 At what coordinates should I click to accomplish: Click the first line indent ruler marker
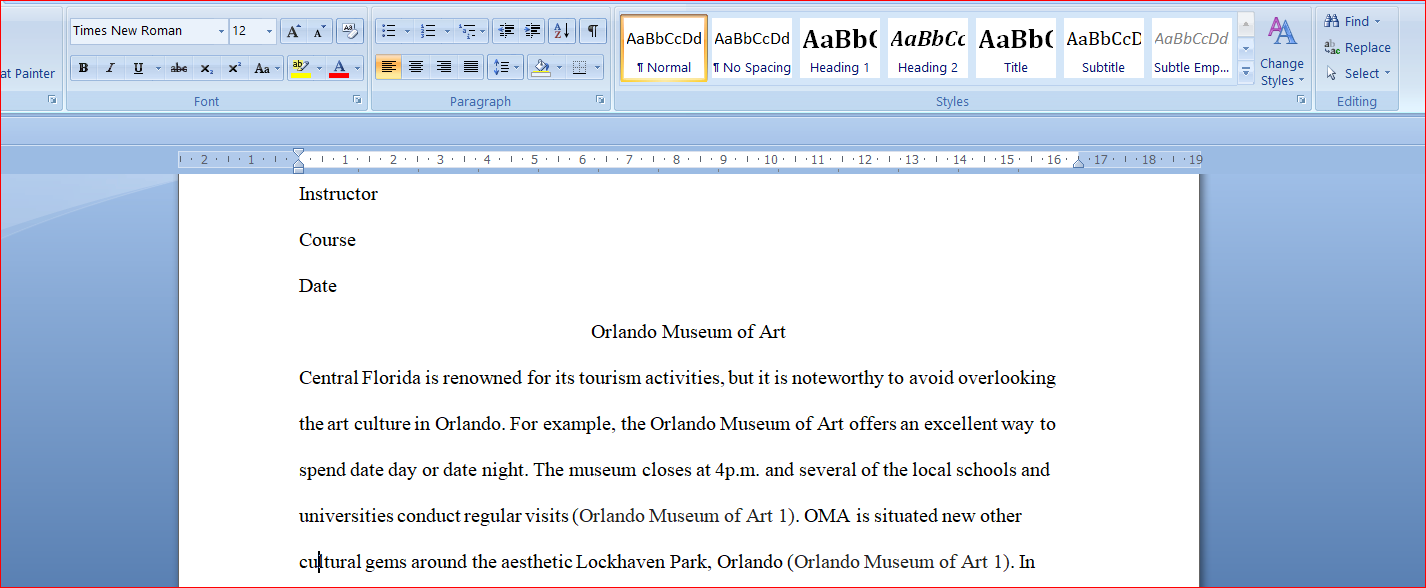298,153
